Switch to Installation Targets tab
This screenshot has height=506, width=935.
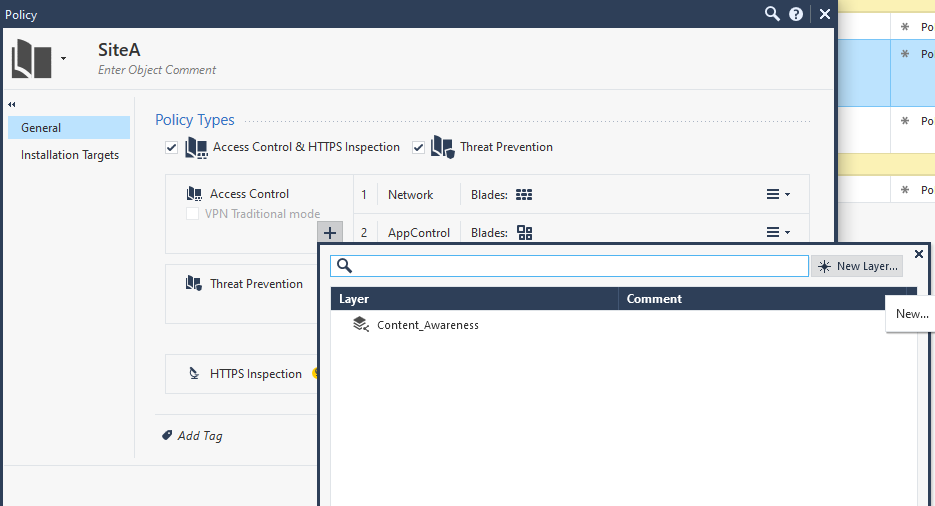(70, 155)
